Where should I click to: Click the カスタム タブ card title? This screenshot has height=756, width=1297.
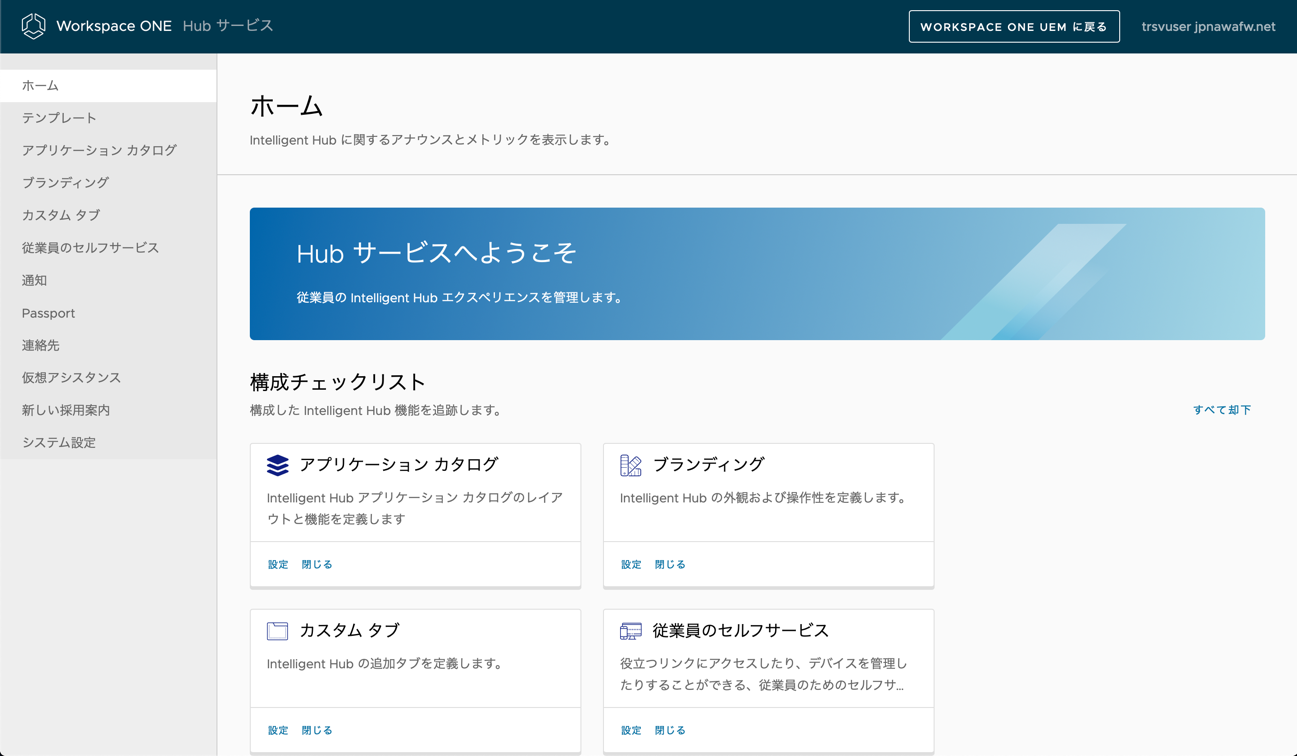point(349,631)
